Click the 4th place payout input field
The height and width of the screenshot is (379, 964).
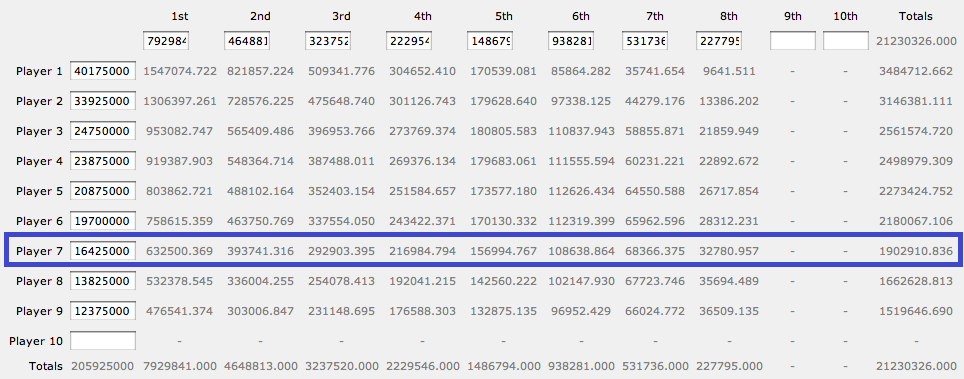point(409,41)
